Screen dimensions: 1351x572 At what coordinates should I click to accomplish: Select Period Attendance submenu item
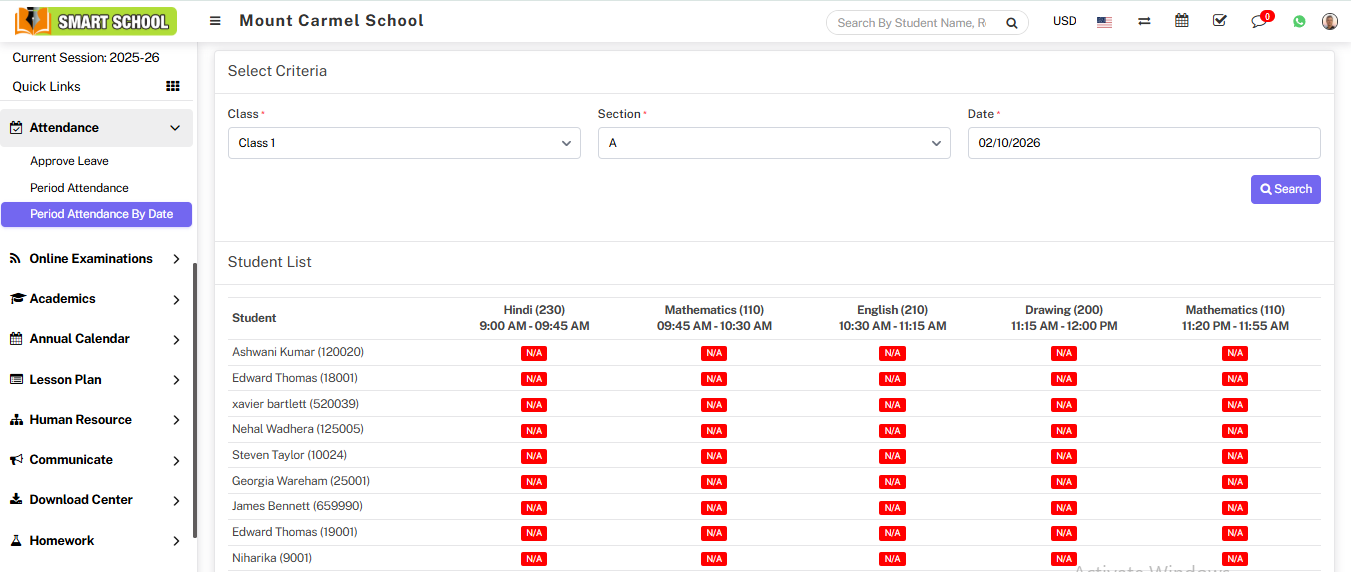point(79,188)
